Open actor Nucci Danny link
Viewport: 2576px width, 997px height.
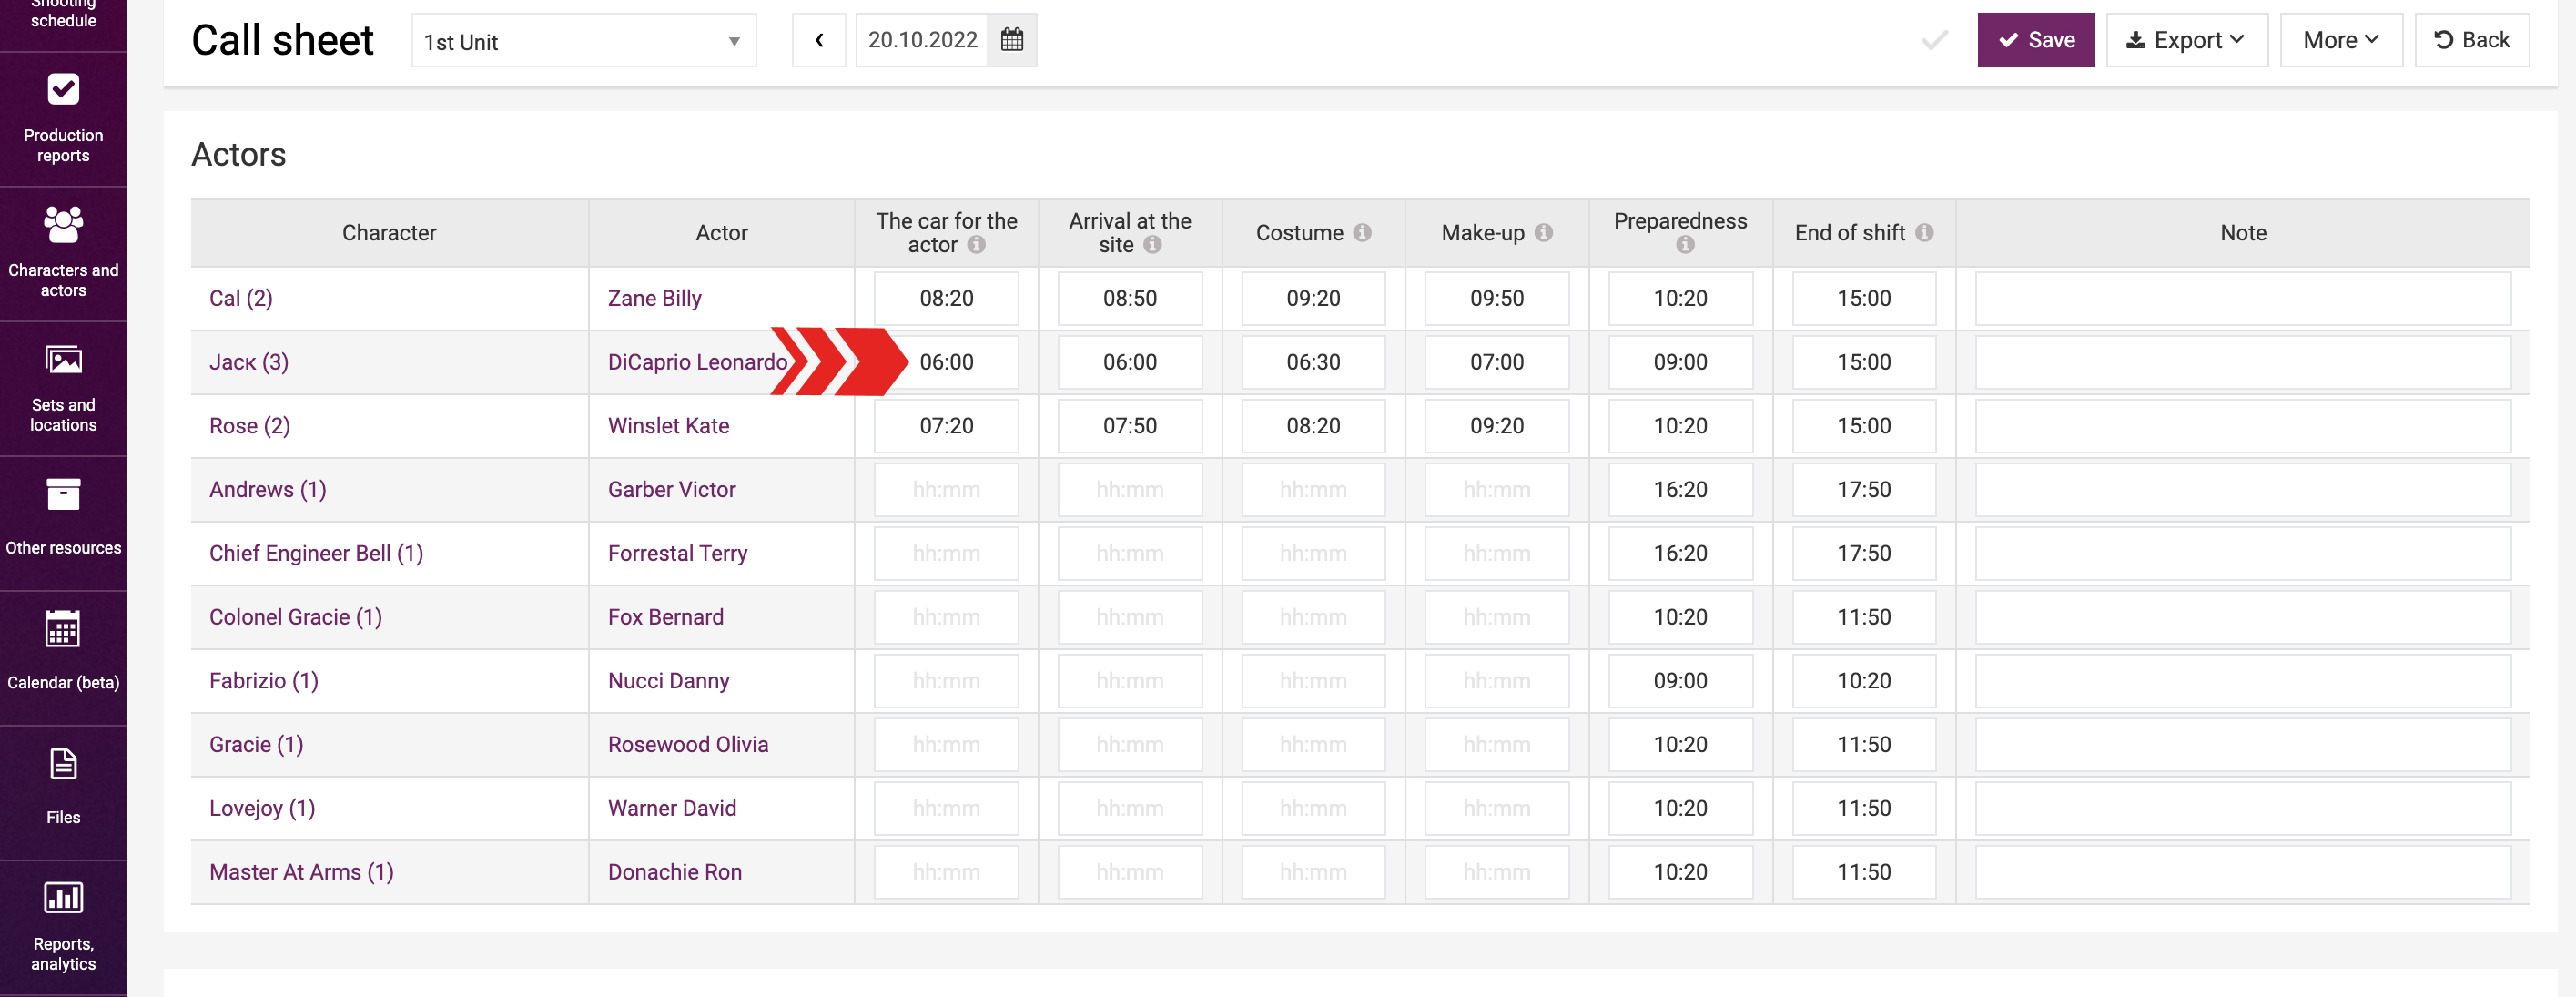(x=669, y=681)
